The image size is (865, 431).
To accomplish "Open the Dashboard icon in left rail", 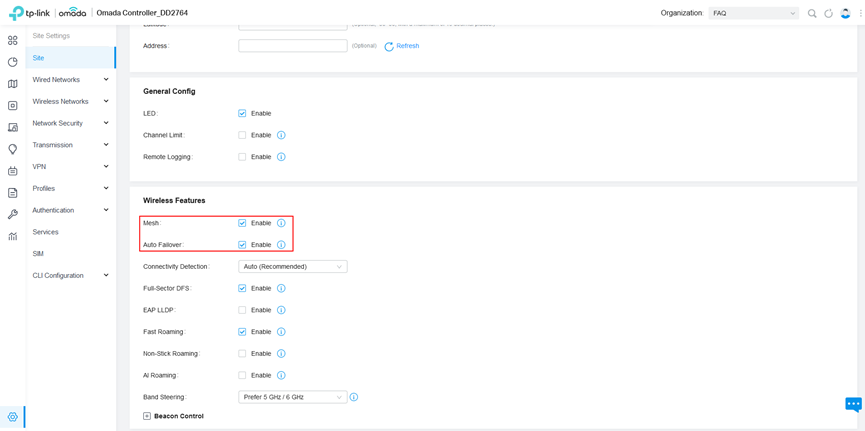I will click(x=12, y=41).
